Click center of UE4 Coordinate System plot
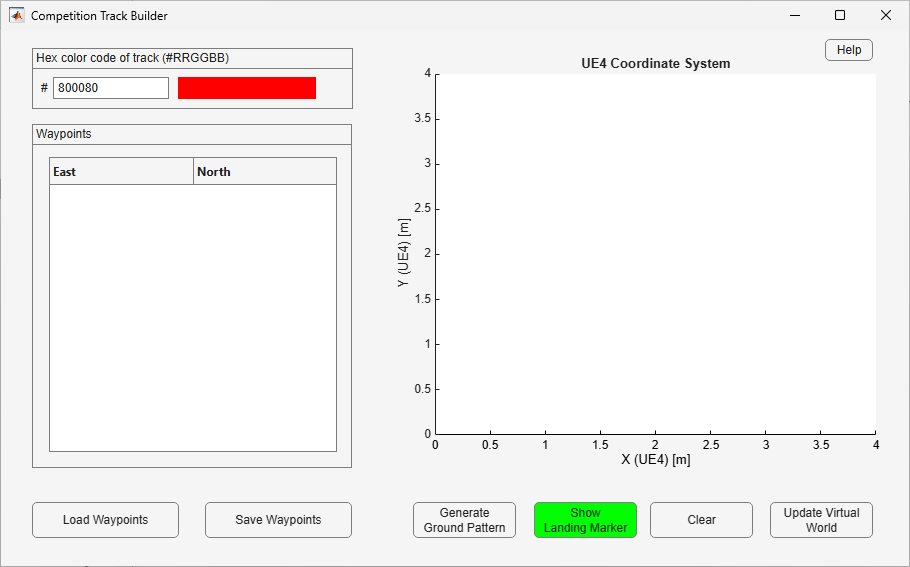Viewport: 910px width, 567px height. [x=655, y=254]
